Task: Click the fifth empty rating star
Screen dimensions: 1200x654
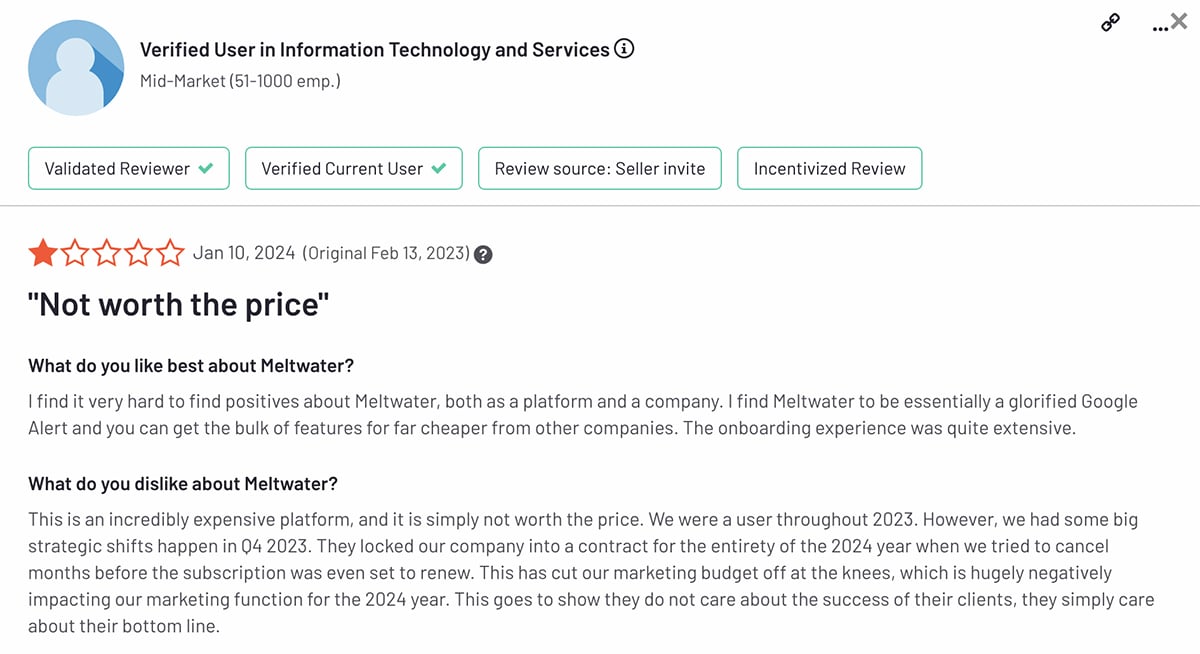Action: [170, 253]
